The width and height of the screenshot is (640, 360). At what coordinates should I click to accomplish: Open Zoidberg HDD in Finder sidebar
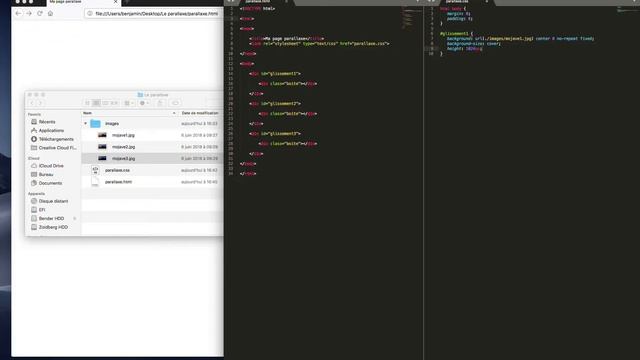tap(53, 227)
